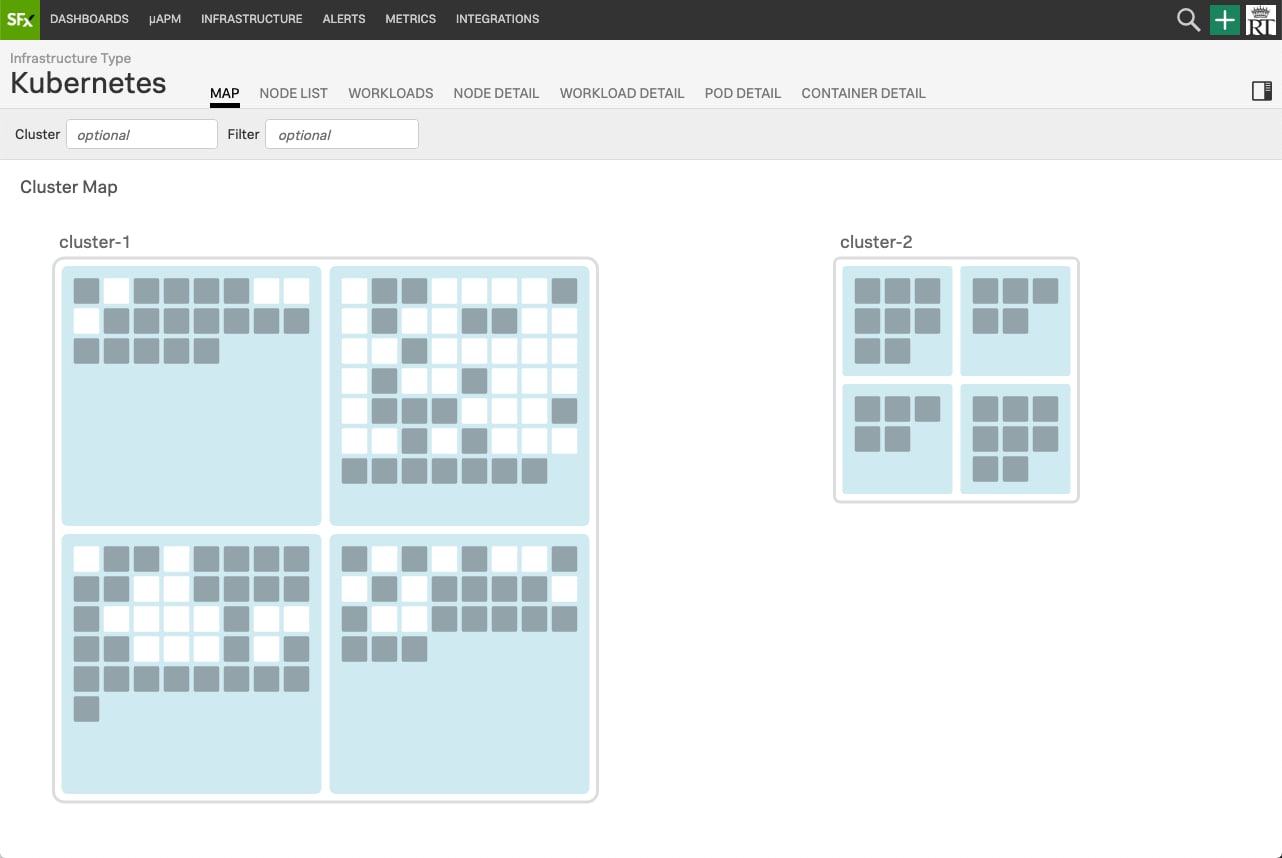Click the cluster-1 label
The height and width of the screenshot is (858, 1282).
click(94, 242)
